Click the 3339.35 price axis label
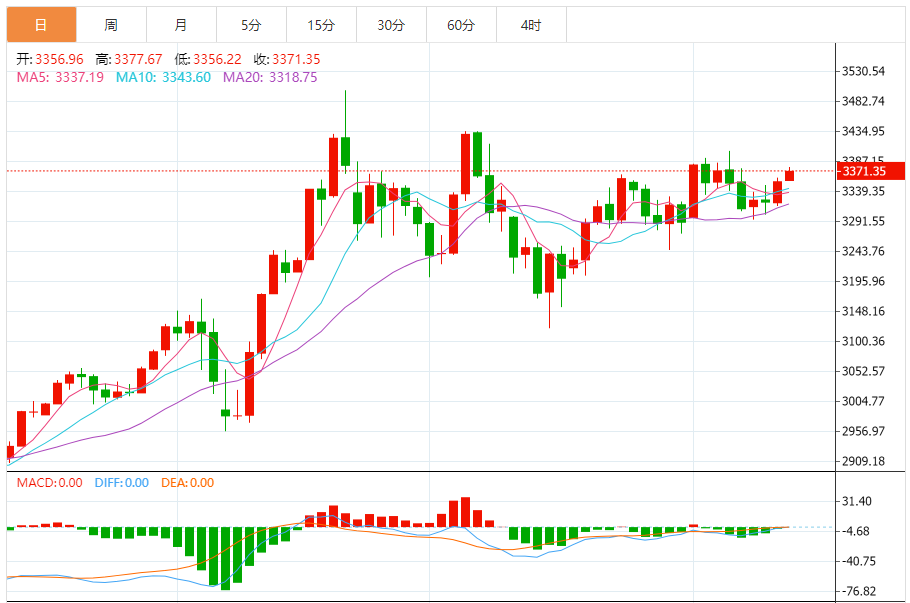Image resolution: width=910 pixels, height=603 pixels. (x=864, y=191)
